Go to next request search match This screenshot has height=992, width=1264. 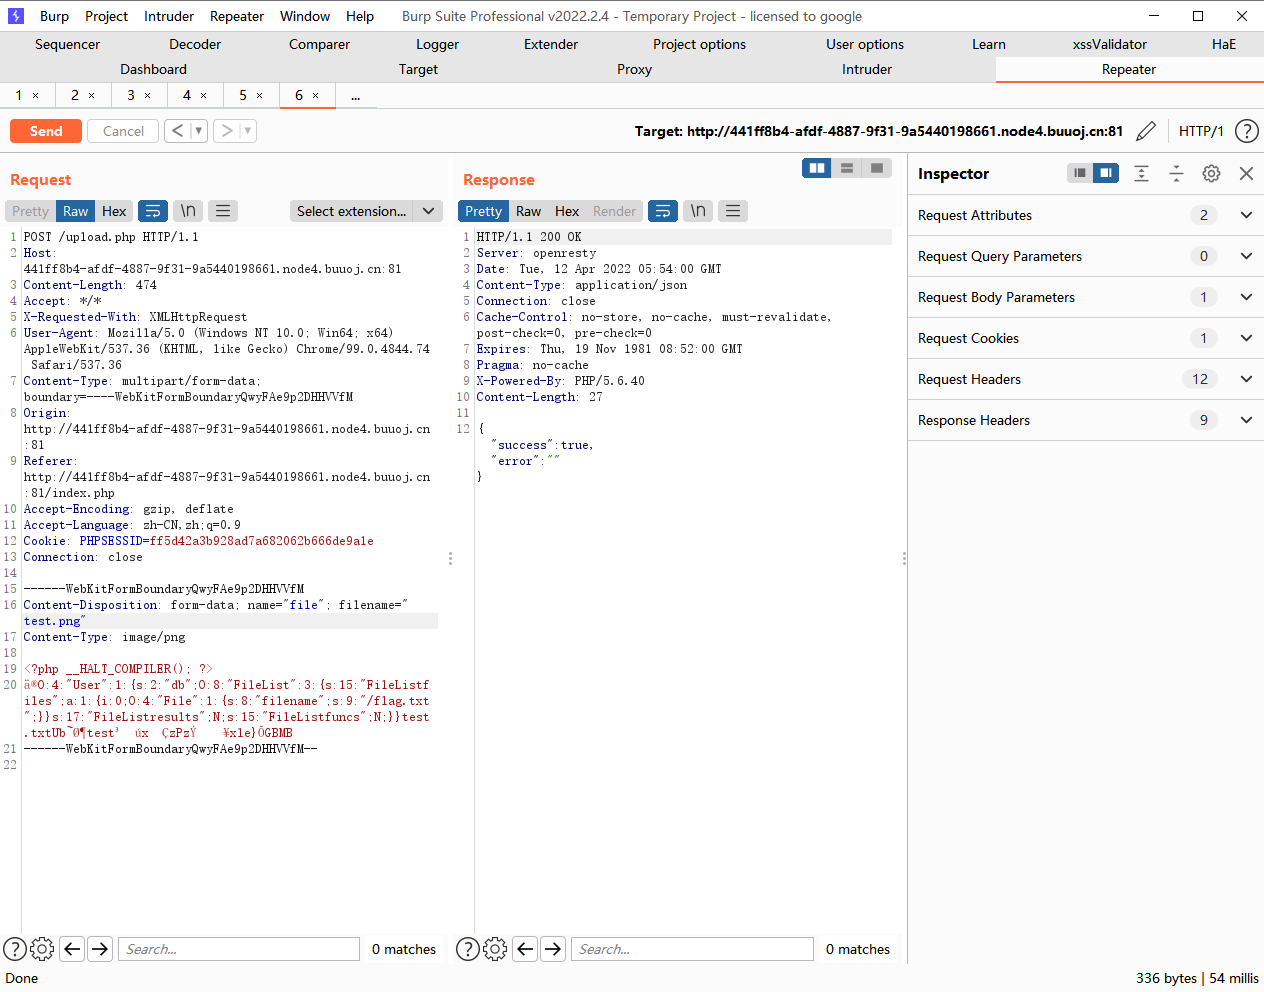point(100,949)
